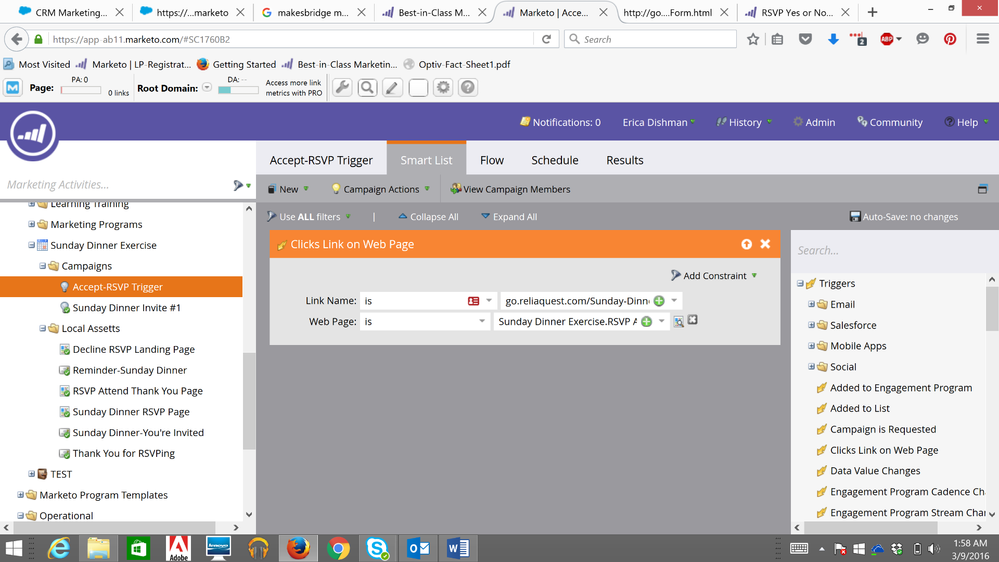Open the Web Page operator dropdown
Viewport: 999px width, 562px height.
click(x=482, y=321)
